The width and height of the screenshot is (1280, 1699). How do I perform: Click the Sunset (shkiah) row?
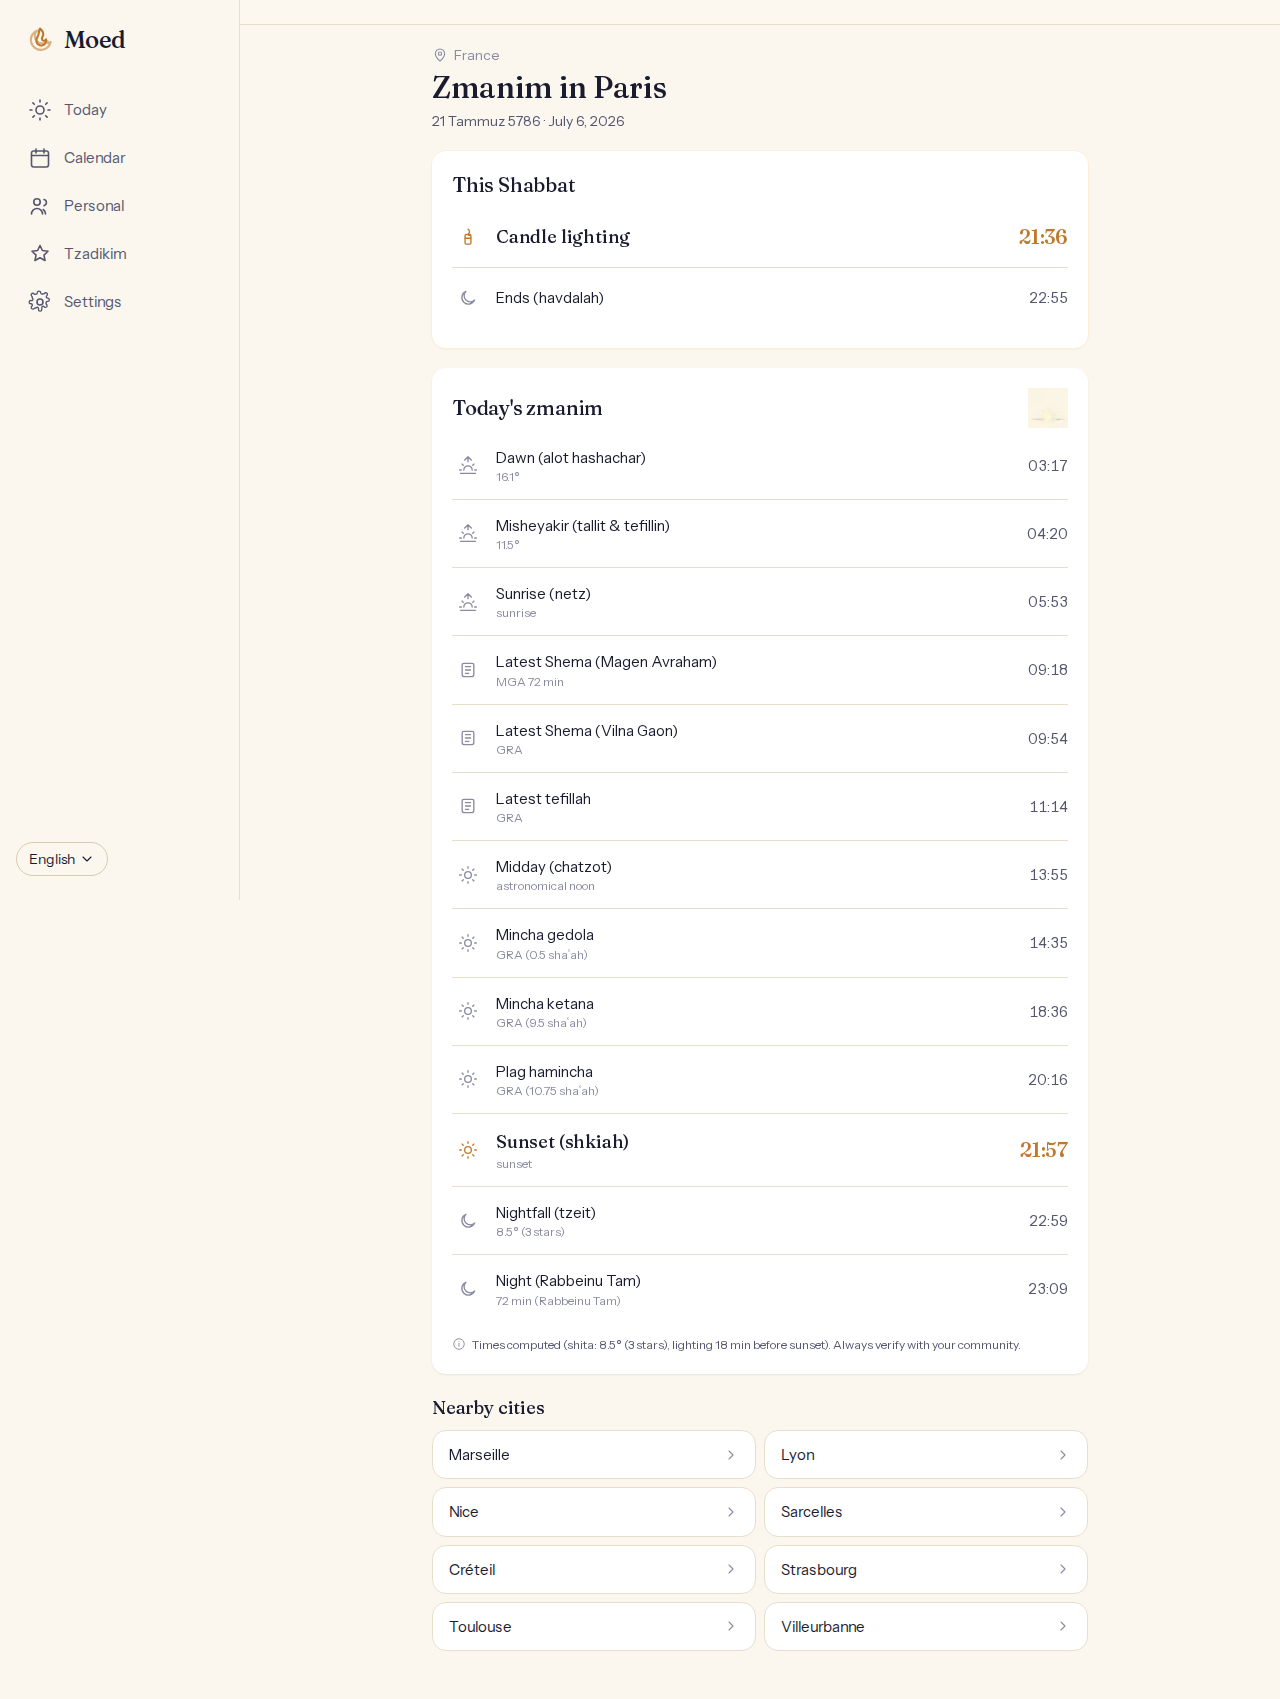tap(760, 1150)
